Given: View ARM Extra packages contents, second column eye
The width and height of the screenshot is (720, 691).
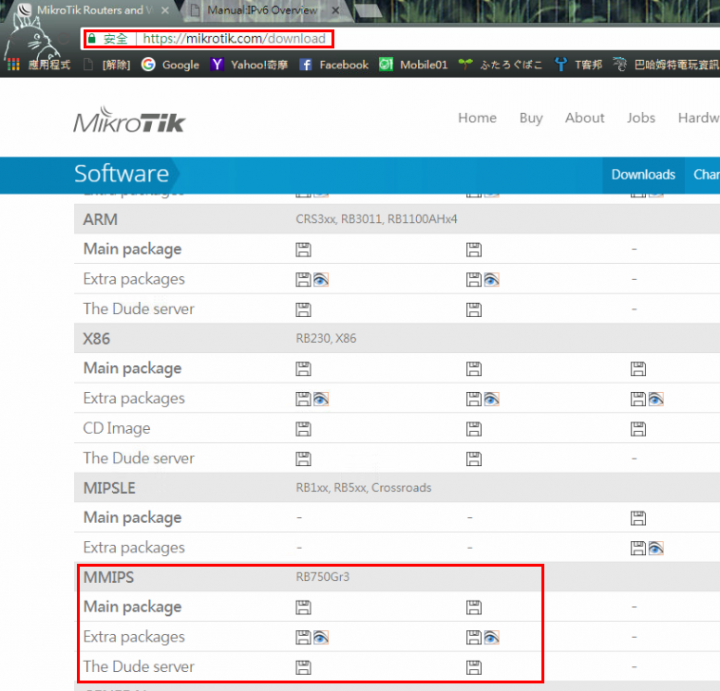Looking at the screenshot, I should pos(492,280).
